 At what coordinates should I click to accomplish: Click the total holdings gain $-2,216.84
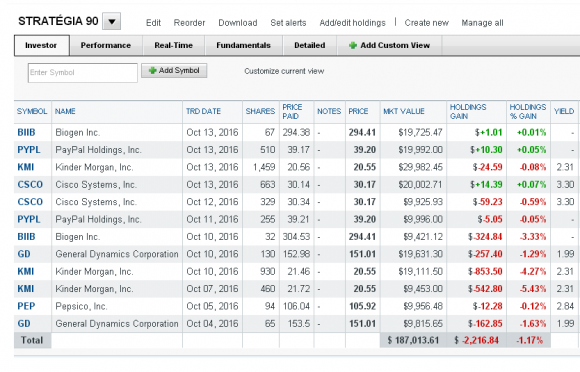pos(476,340)
